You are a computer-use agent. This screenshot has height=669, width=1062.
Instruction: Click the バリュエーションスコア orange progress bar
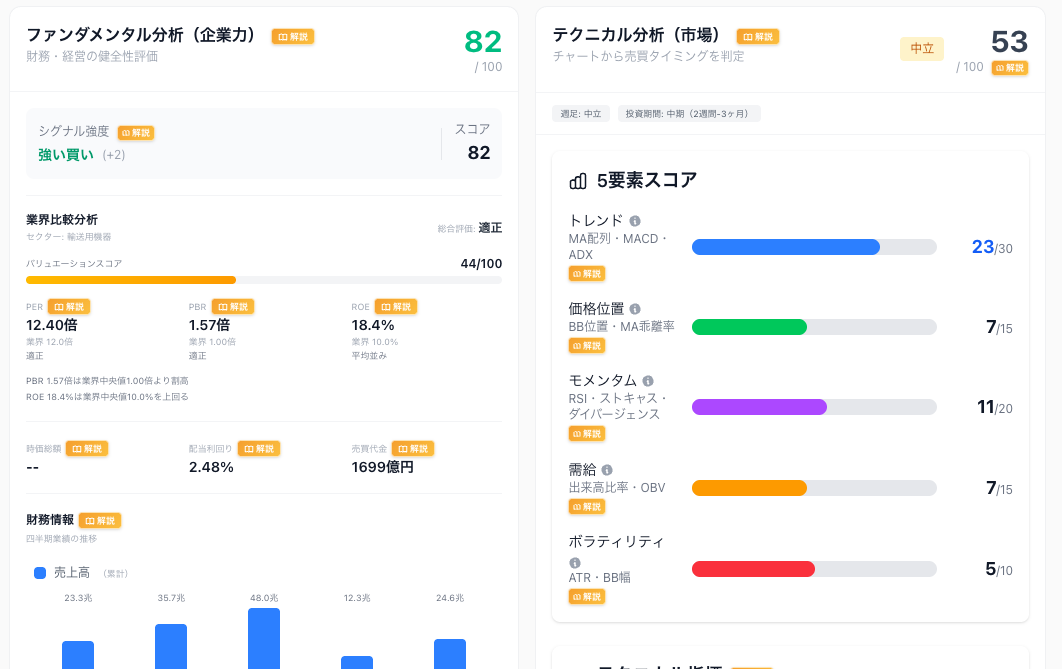pyautogui.click(x=131, y=280)
